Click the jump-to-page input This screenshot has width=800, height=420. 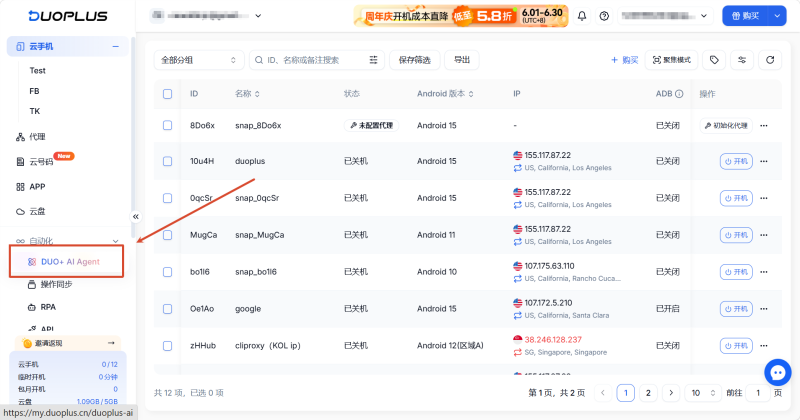click(x=758, y=393)
